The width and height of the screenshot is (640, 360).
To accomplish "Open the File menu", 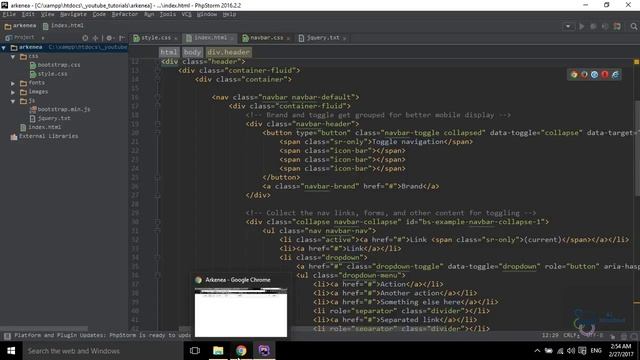I will tap(9, 14).
